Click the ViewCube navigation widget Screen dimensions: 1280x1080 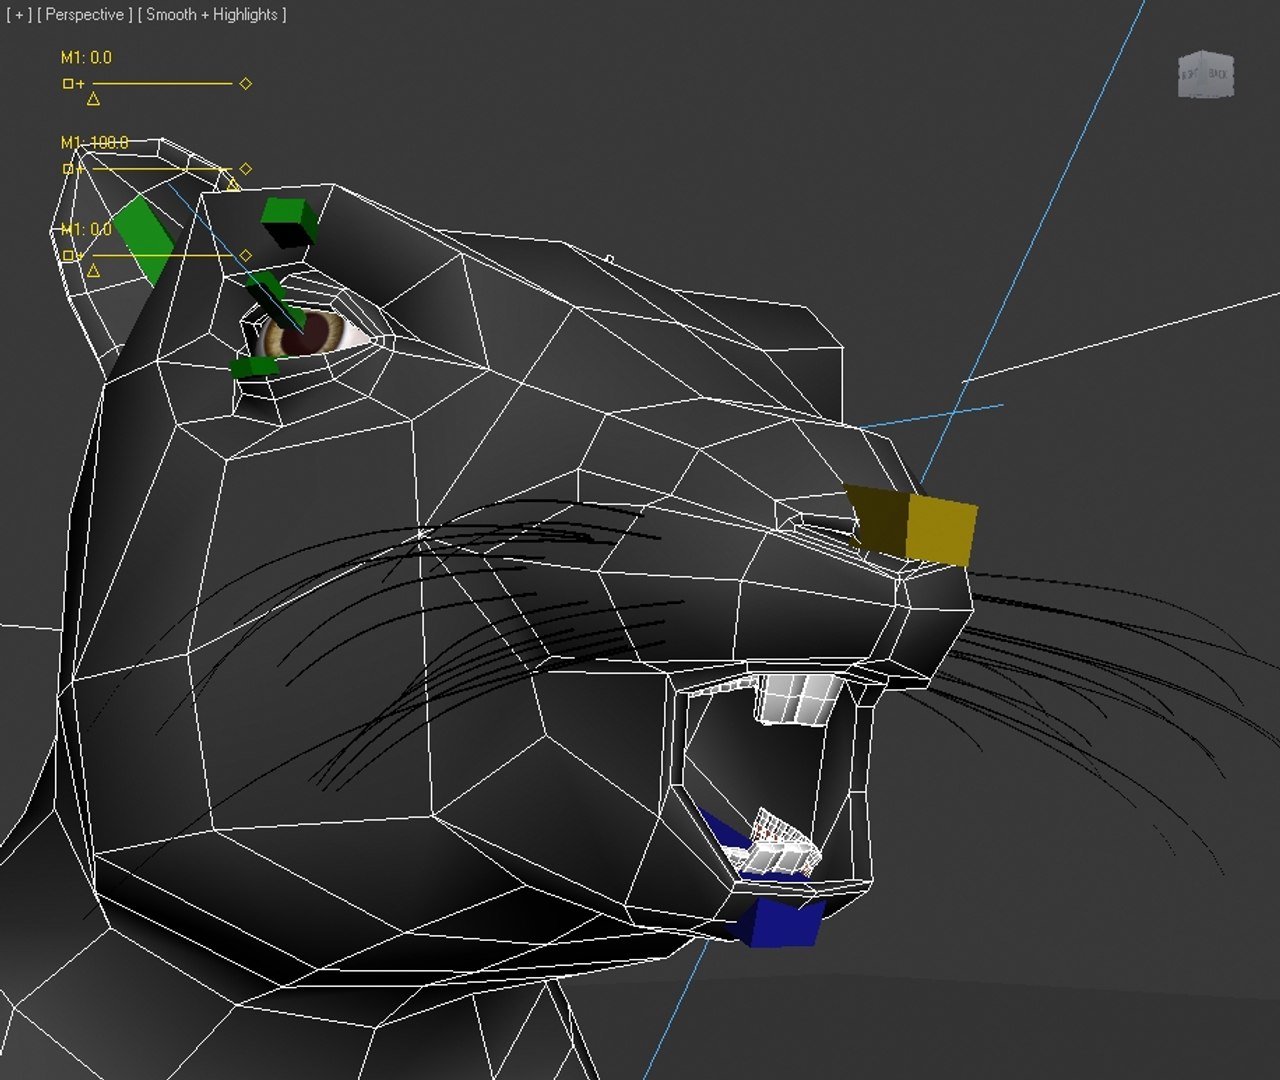pos(1206,74)
